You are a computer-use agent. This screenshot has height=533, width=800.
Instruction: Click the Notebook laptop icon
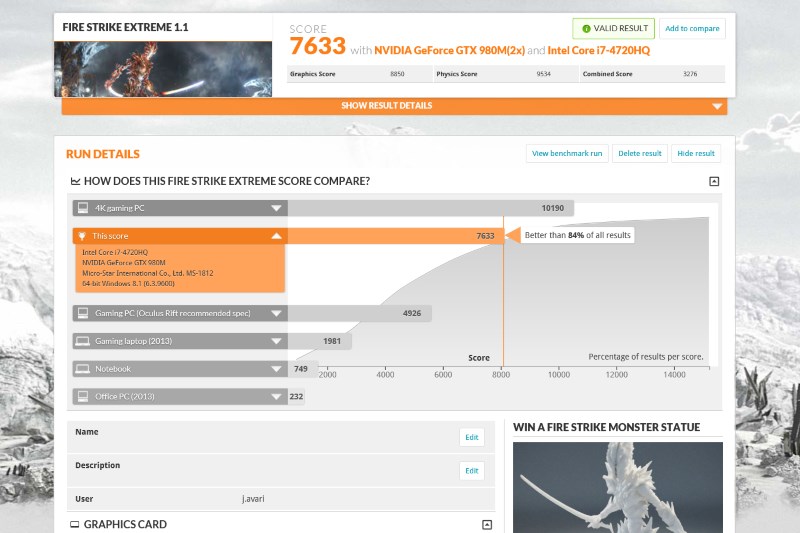tap(83, 368)
